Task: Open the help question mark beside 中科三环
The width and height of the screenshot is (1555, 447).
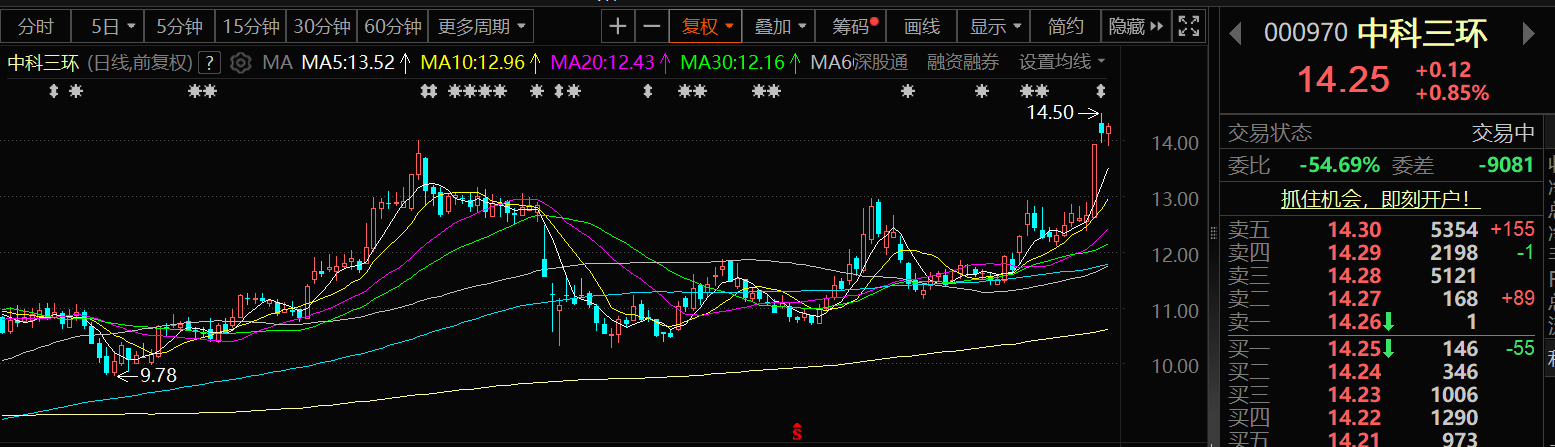Action: [209, 63]
